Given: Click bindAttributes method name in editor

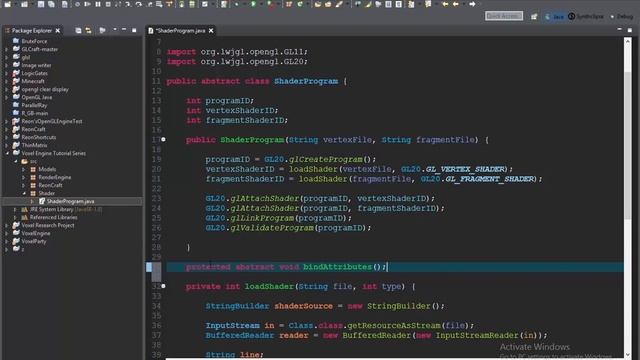Looking at the screenshot, I should point(337,267).
